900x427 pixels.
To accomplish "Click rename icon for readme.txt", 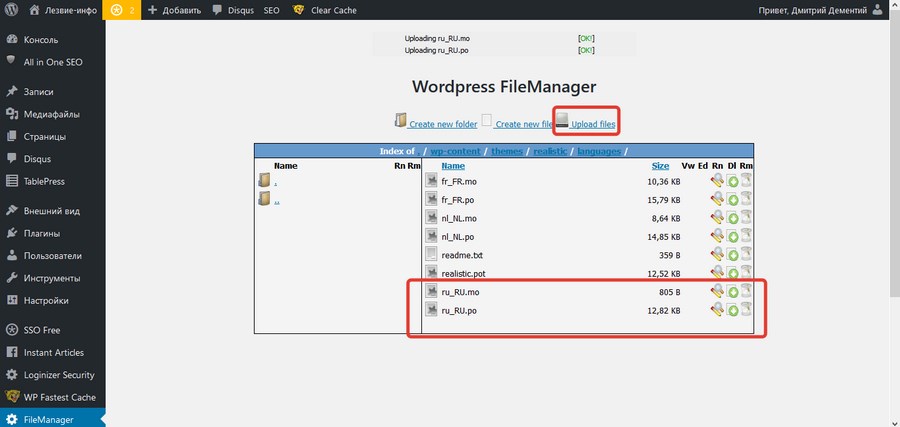I will tap(717, 254).
